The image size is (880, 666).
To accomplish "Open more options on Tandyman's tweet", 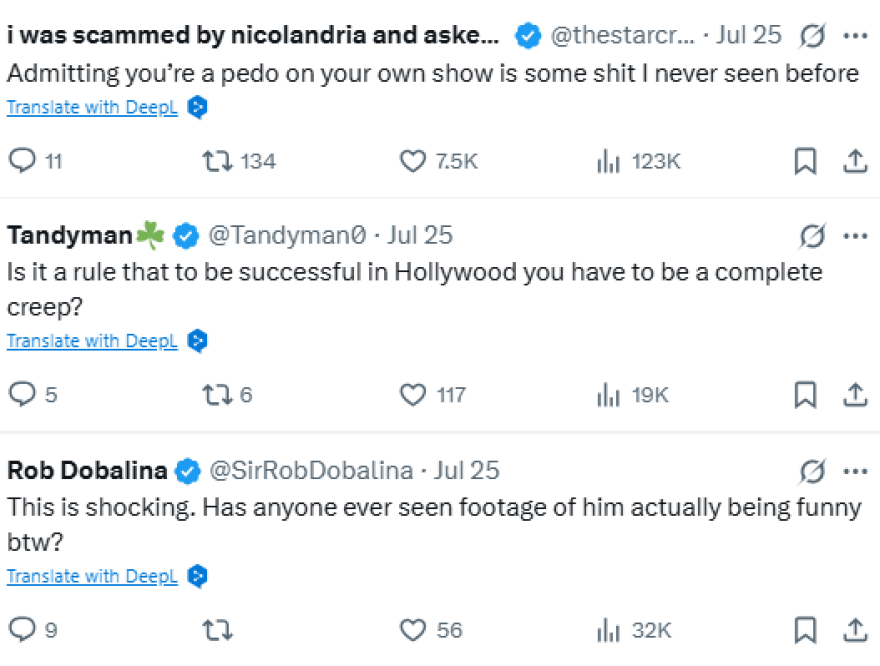I will pyautogui.click(x=855, y=236).
